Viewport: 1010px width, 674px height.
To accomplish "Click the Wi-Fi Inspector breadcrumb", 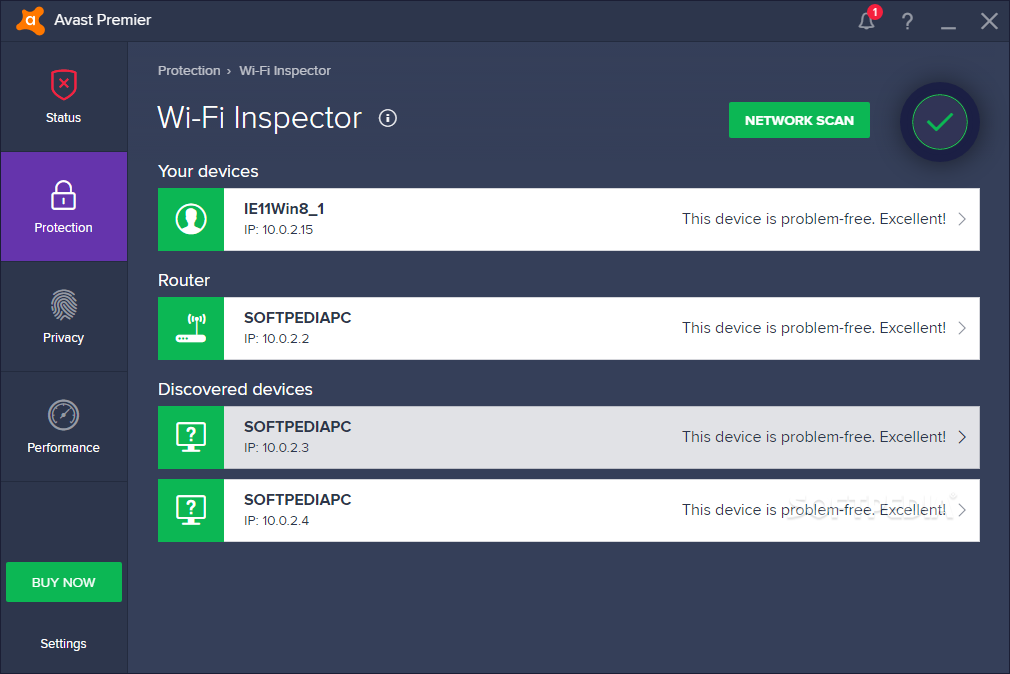I will 285,71.
